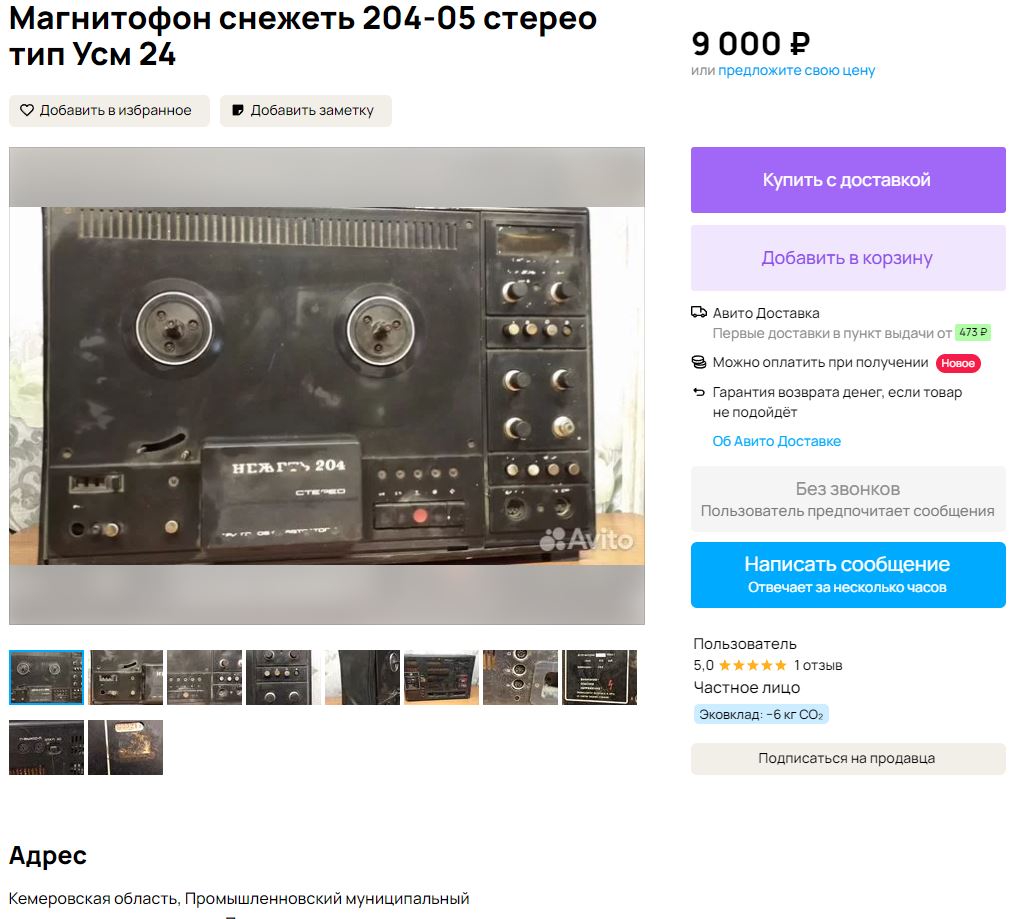Screen dimensions: 1012x919
Task: Subscribe via Подписаться на продавца
Action: pos(848,758)
